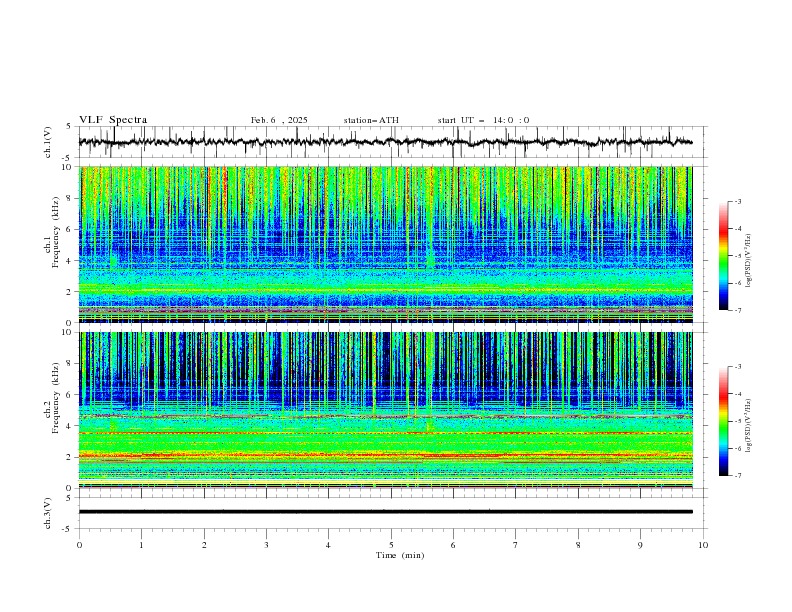Click the "-7" tick on lower colorbar
This screenshot has height=612, width=792.
[x=737, y=476]
